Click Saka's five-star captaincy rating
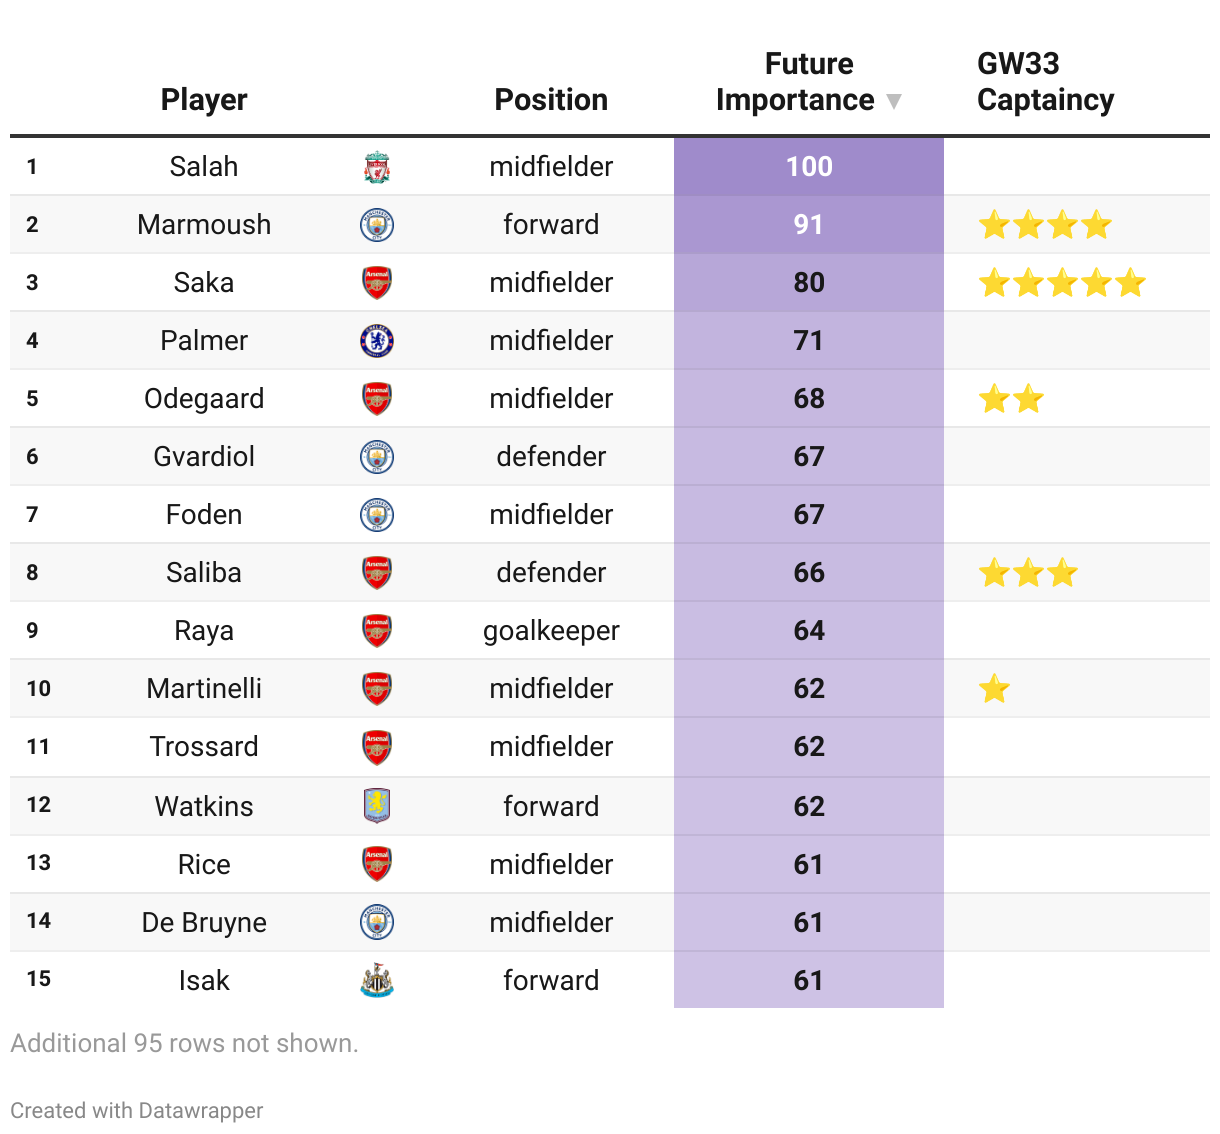 pos(1061,283)
